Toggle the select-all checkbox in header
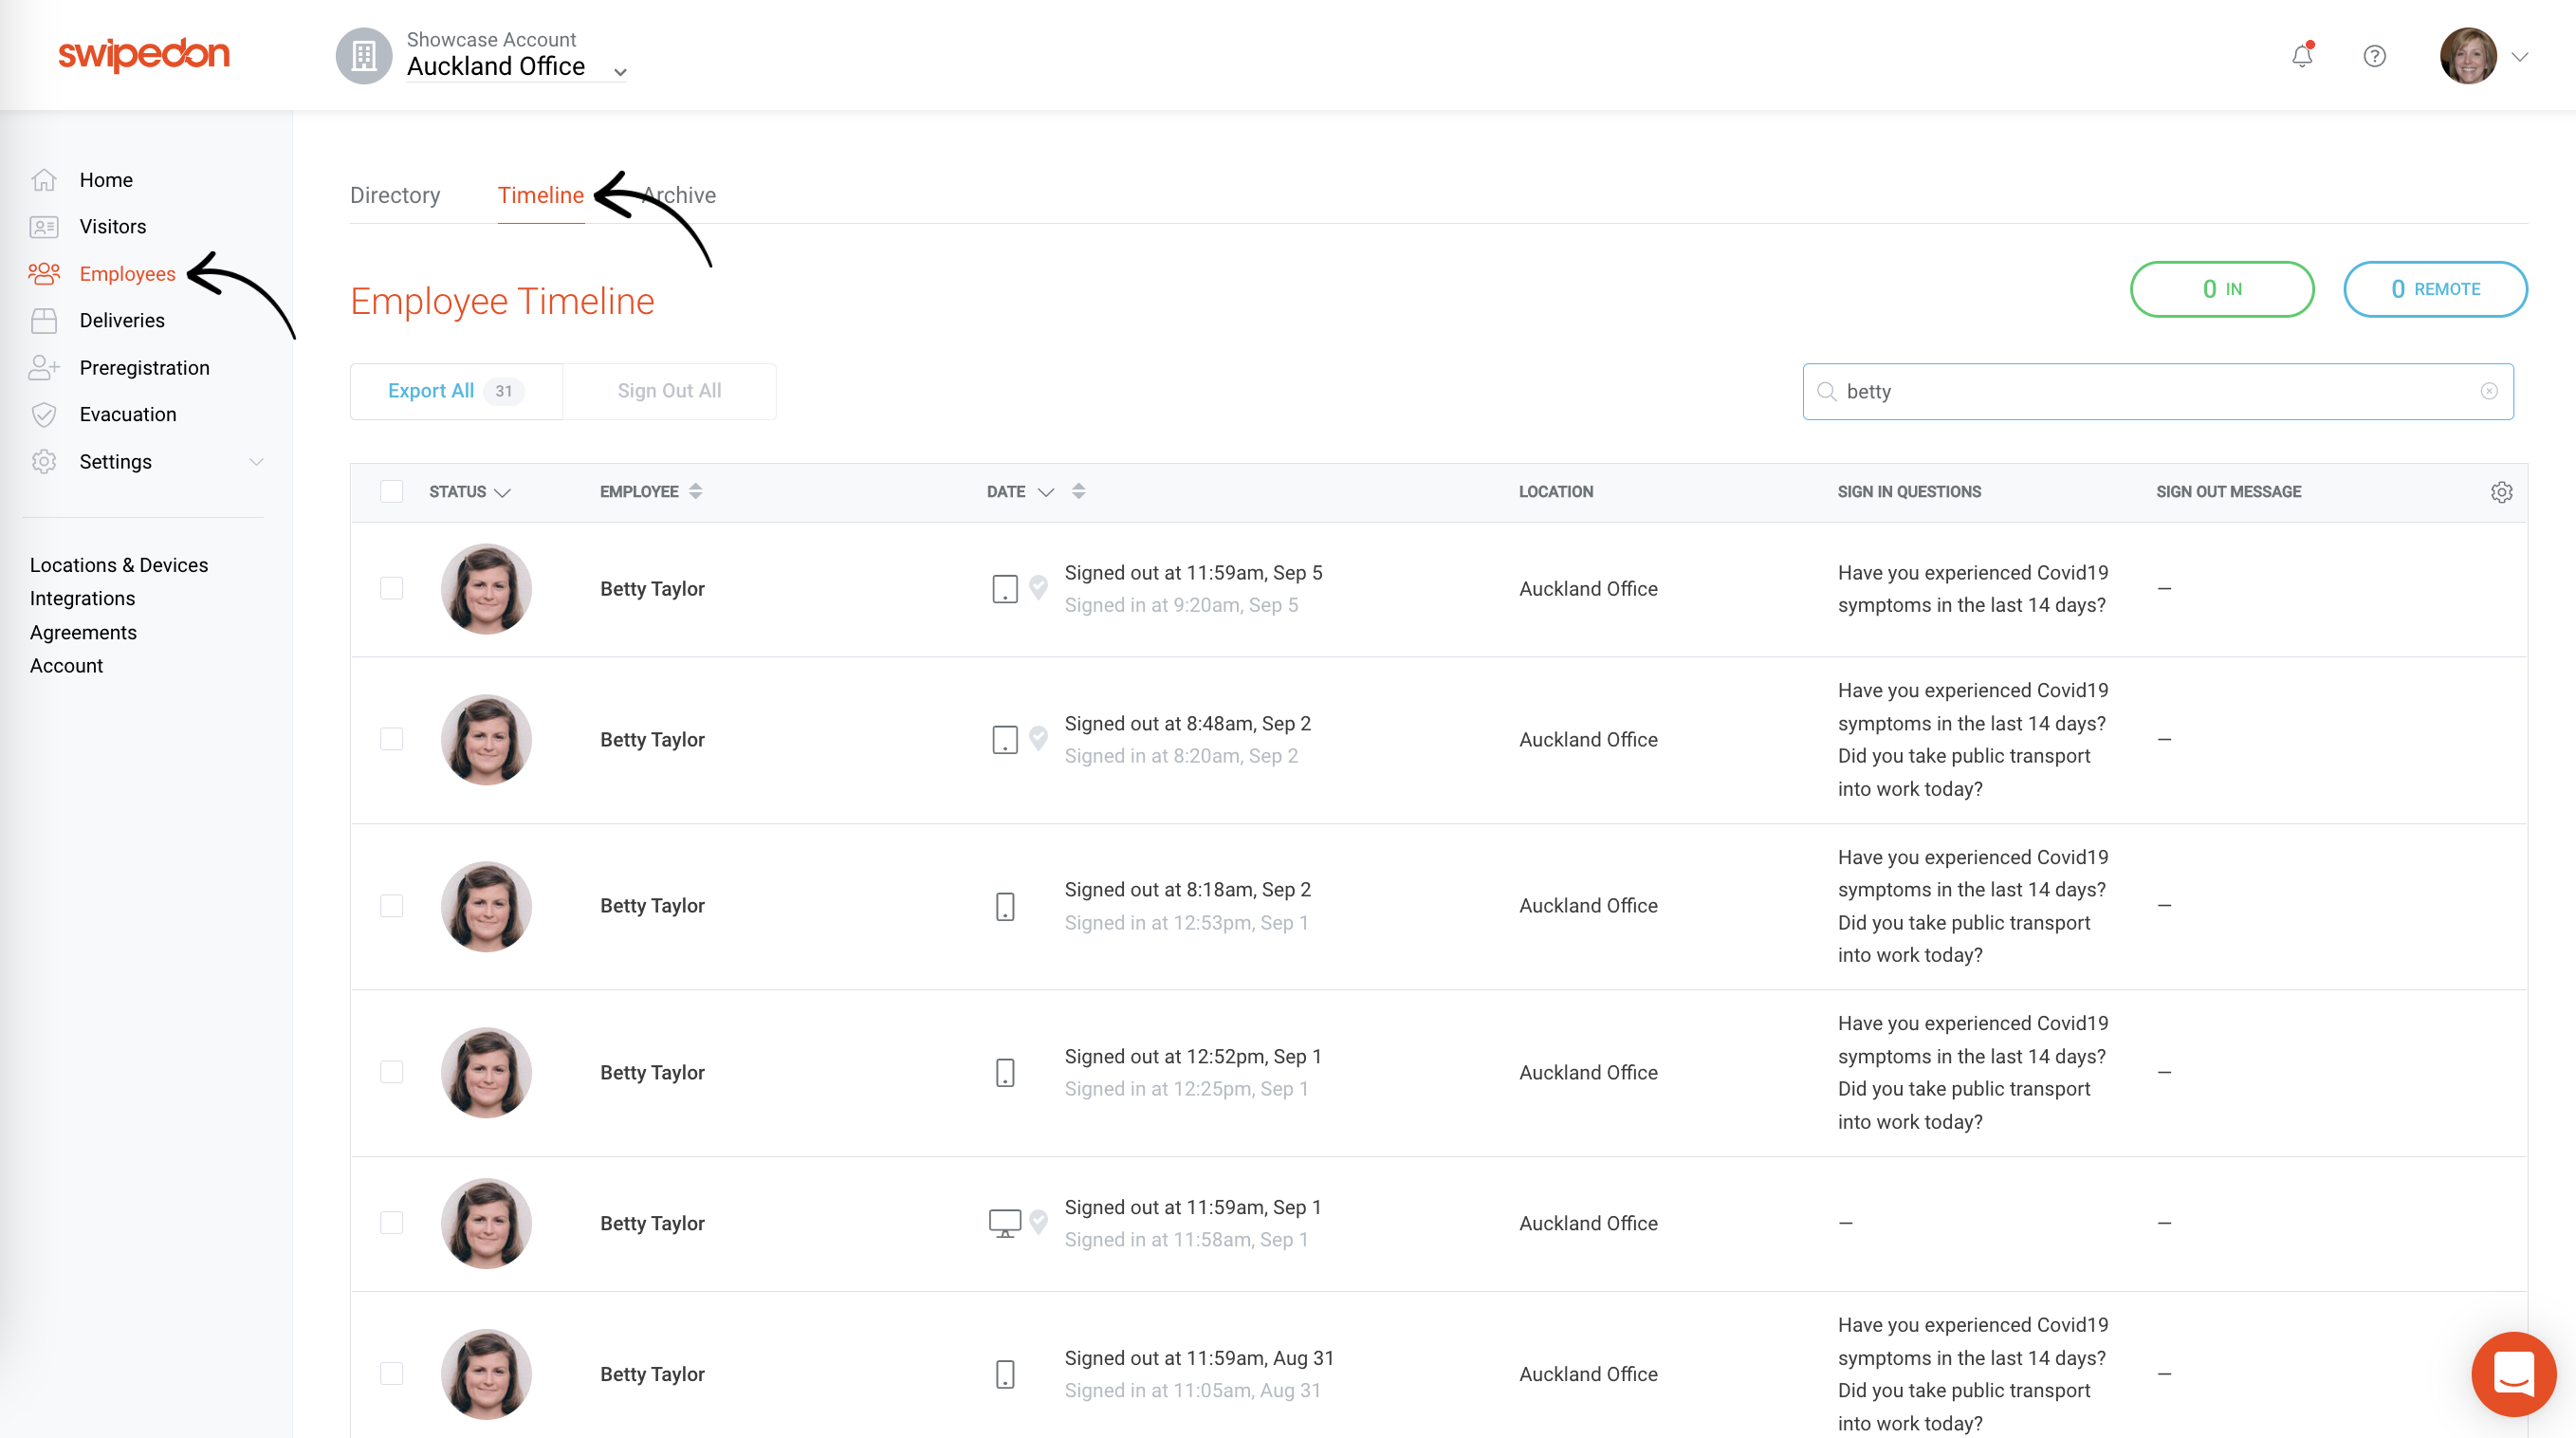Viewport: 2576px width, 1438px height. tap(391, 491)
